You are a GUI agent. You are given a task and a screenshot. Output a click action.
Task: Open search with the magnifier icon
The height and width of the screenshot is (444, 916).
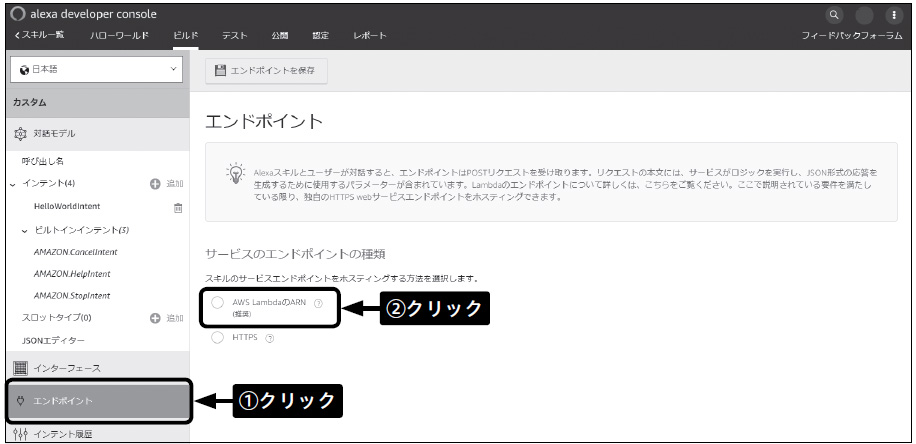(834, 15)
